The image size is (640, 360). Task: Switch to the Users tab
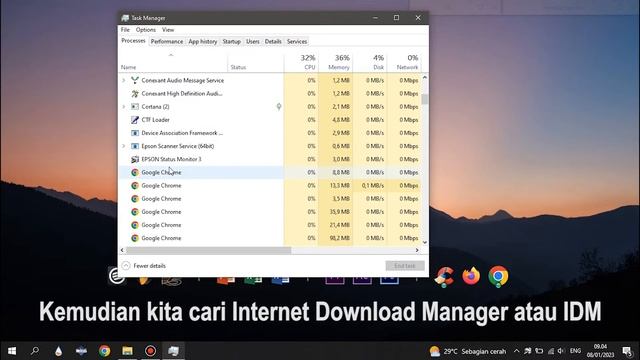(x=253, y=42)
